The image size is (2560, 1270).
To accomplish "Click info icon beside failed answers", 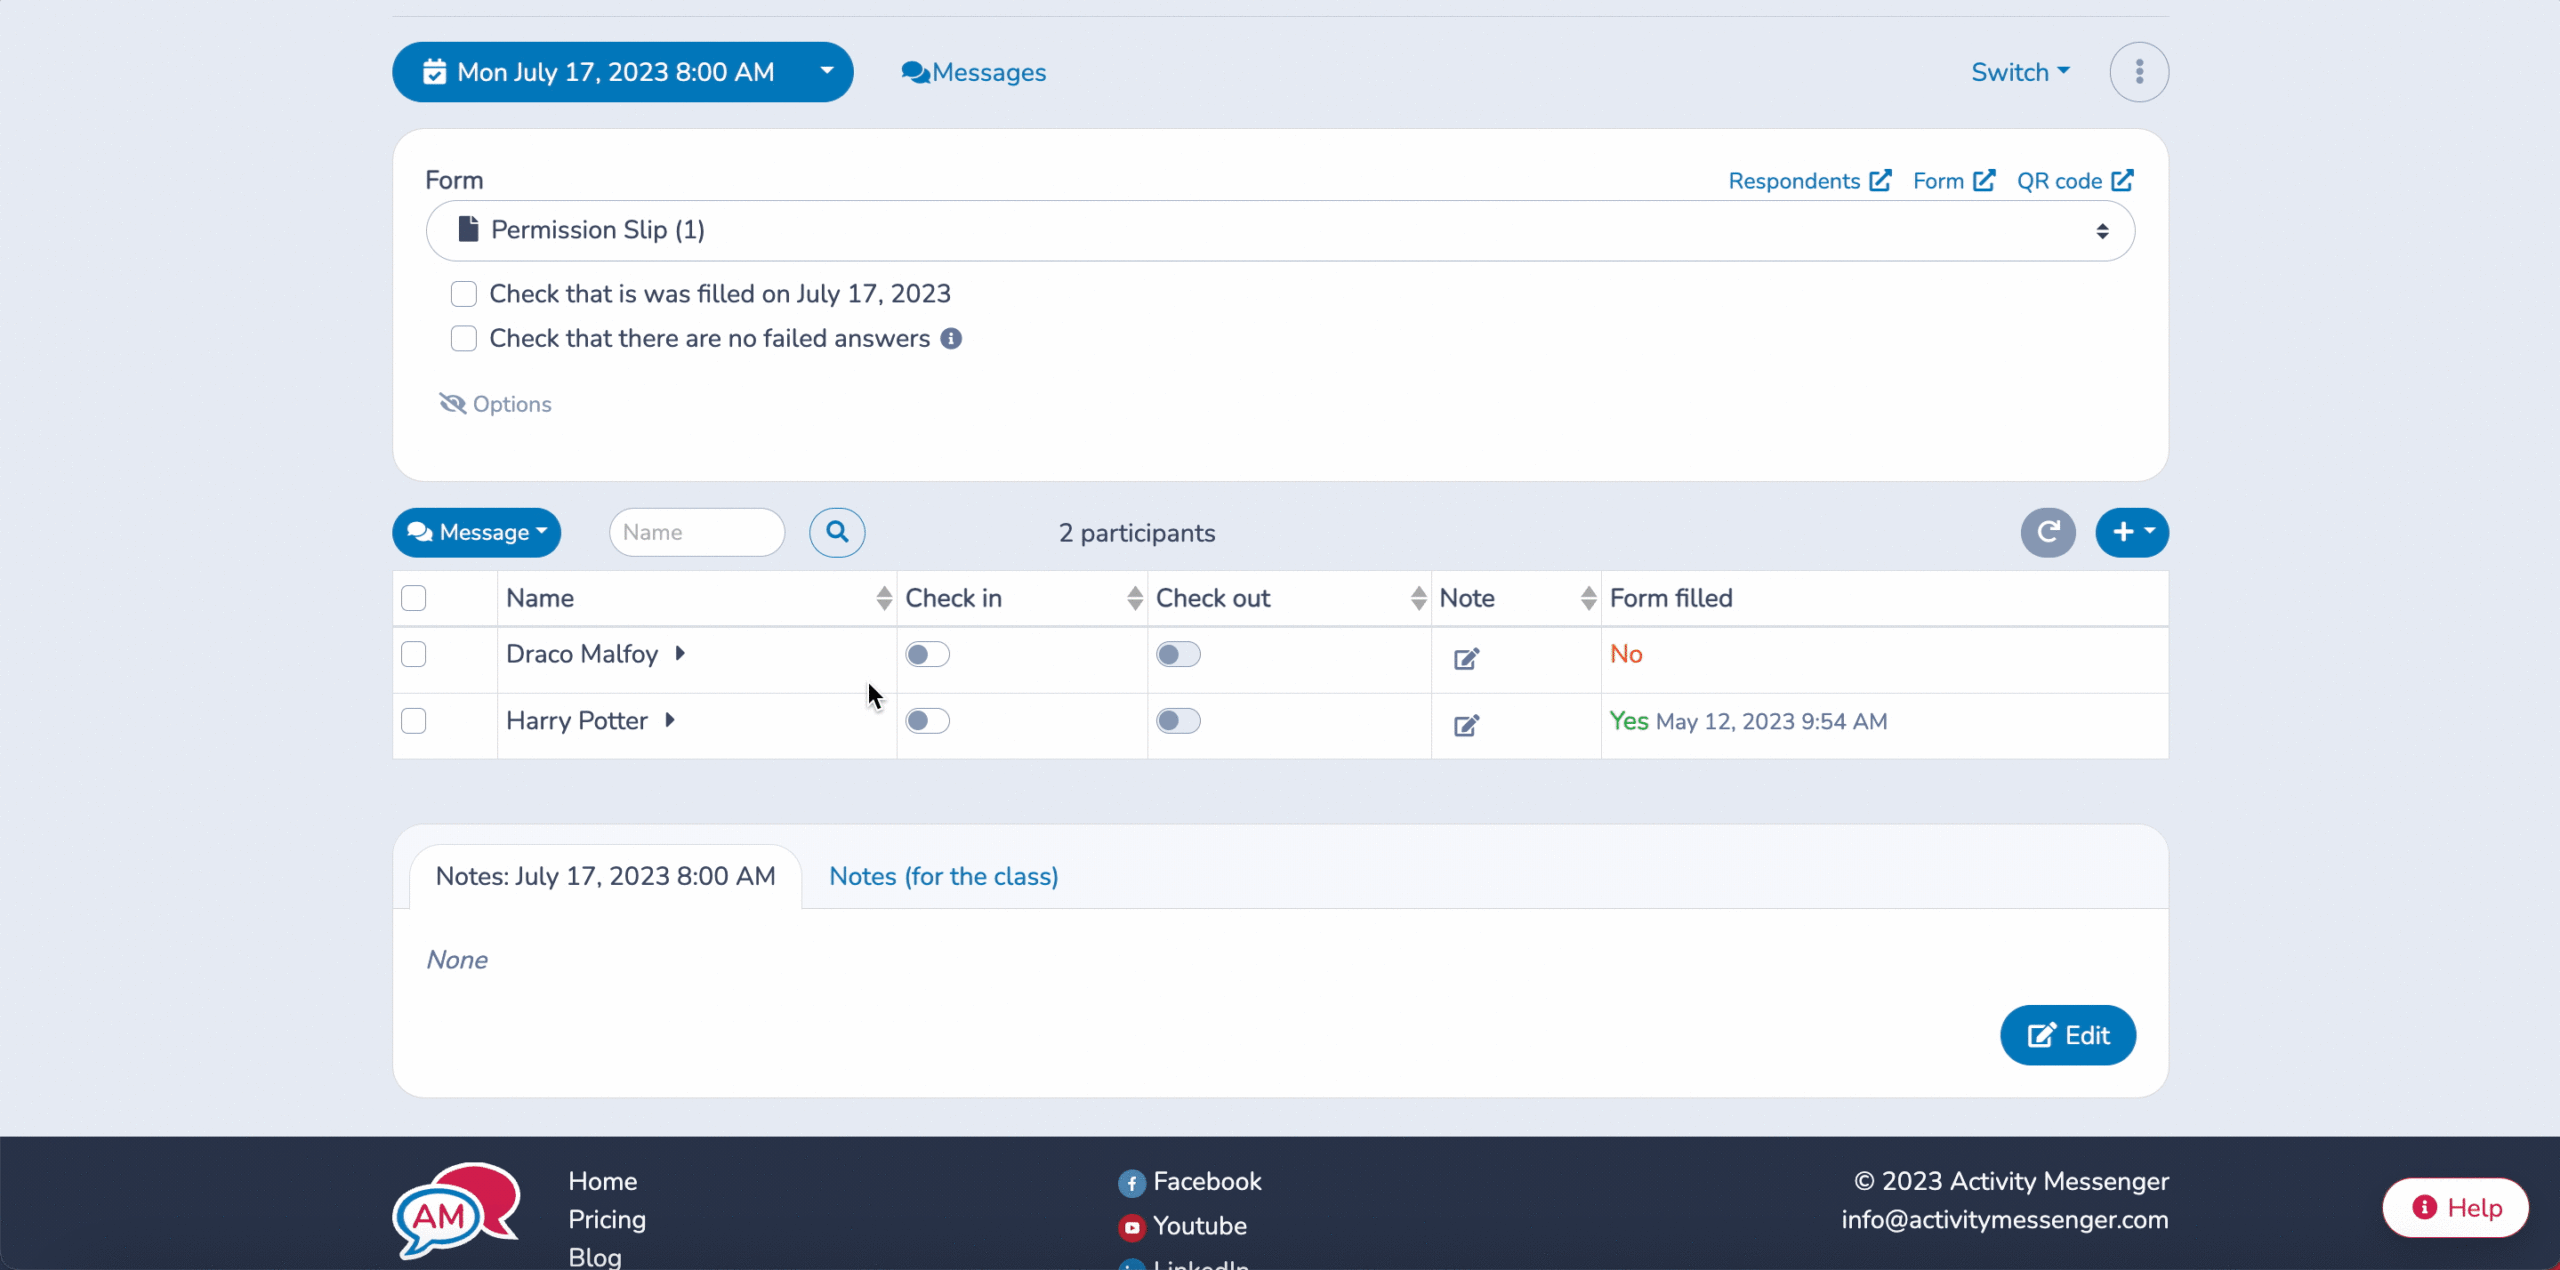I will (x=951, y=339).
